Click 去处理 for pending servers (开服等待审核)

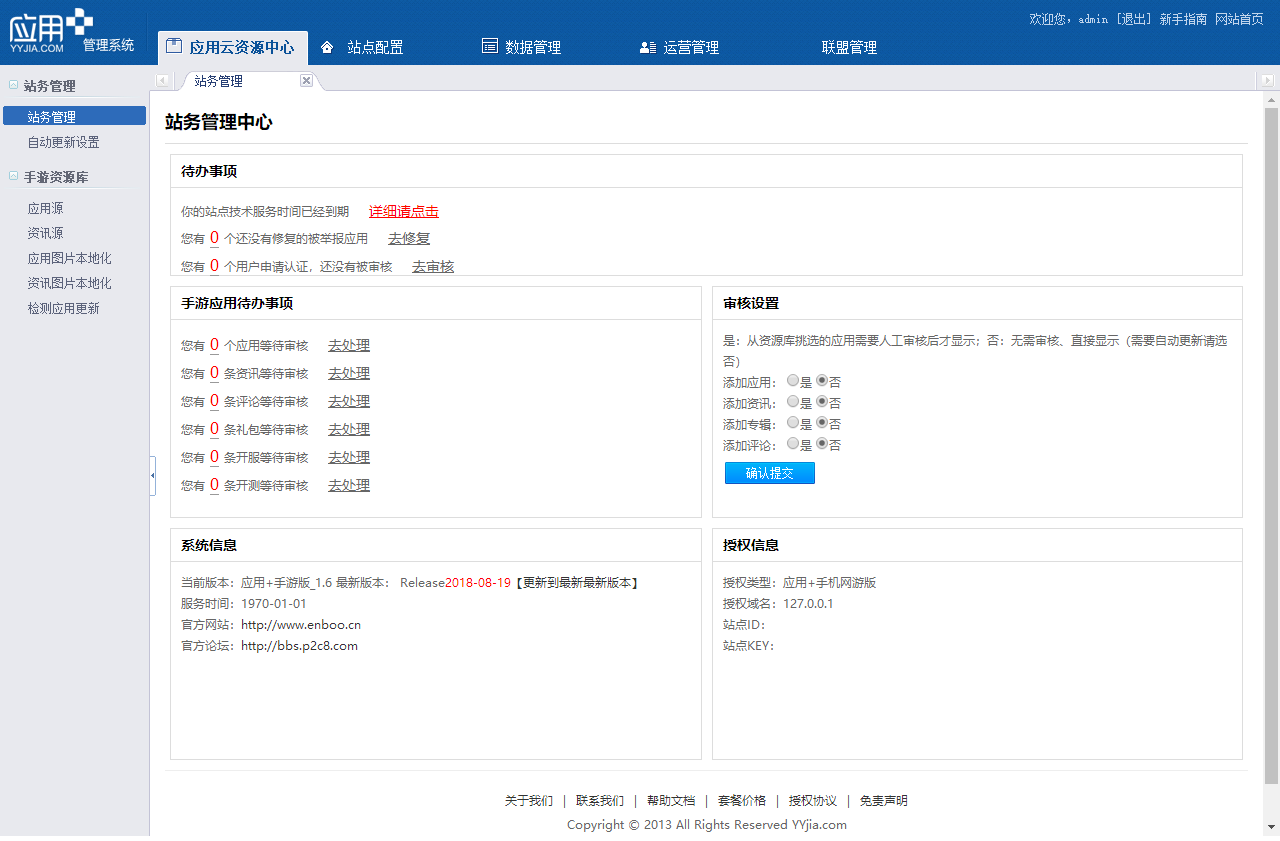(x=349, y=457)
